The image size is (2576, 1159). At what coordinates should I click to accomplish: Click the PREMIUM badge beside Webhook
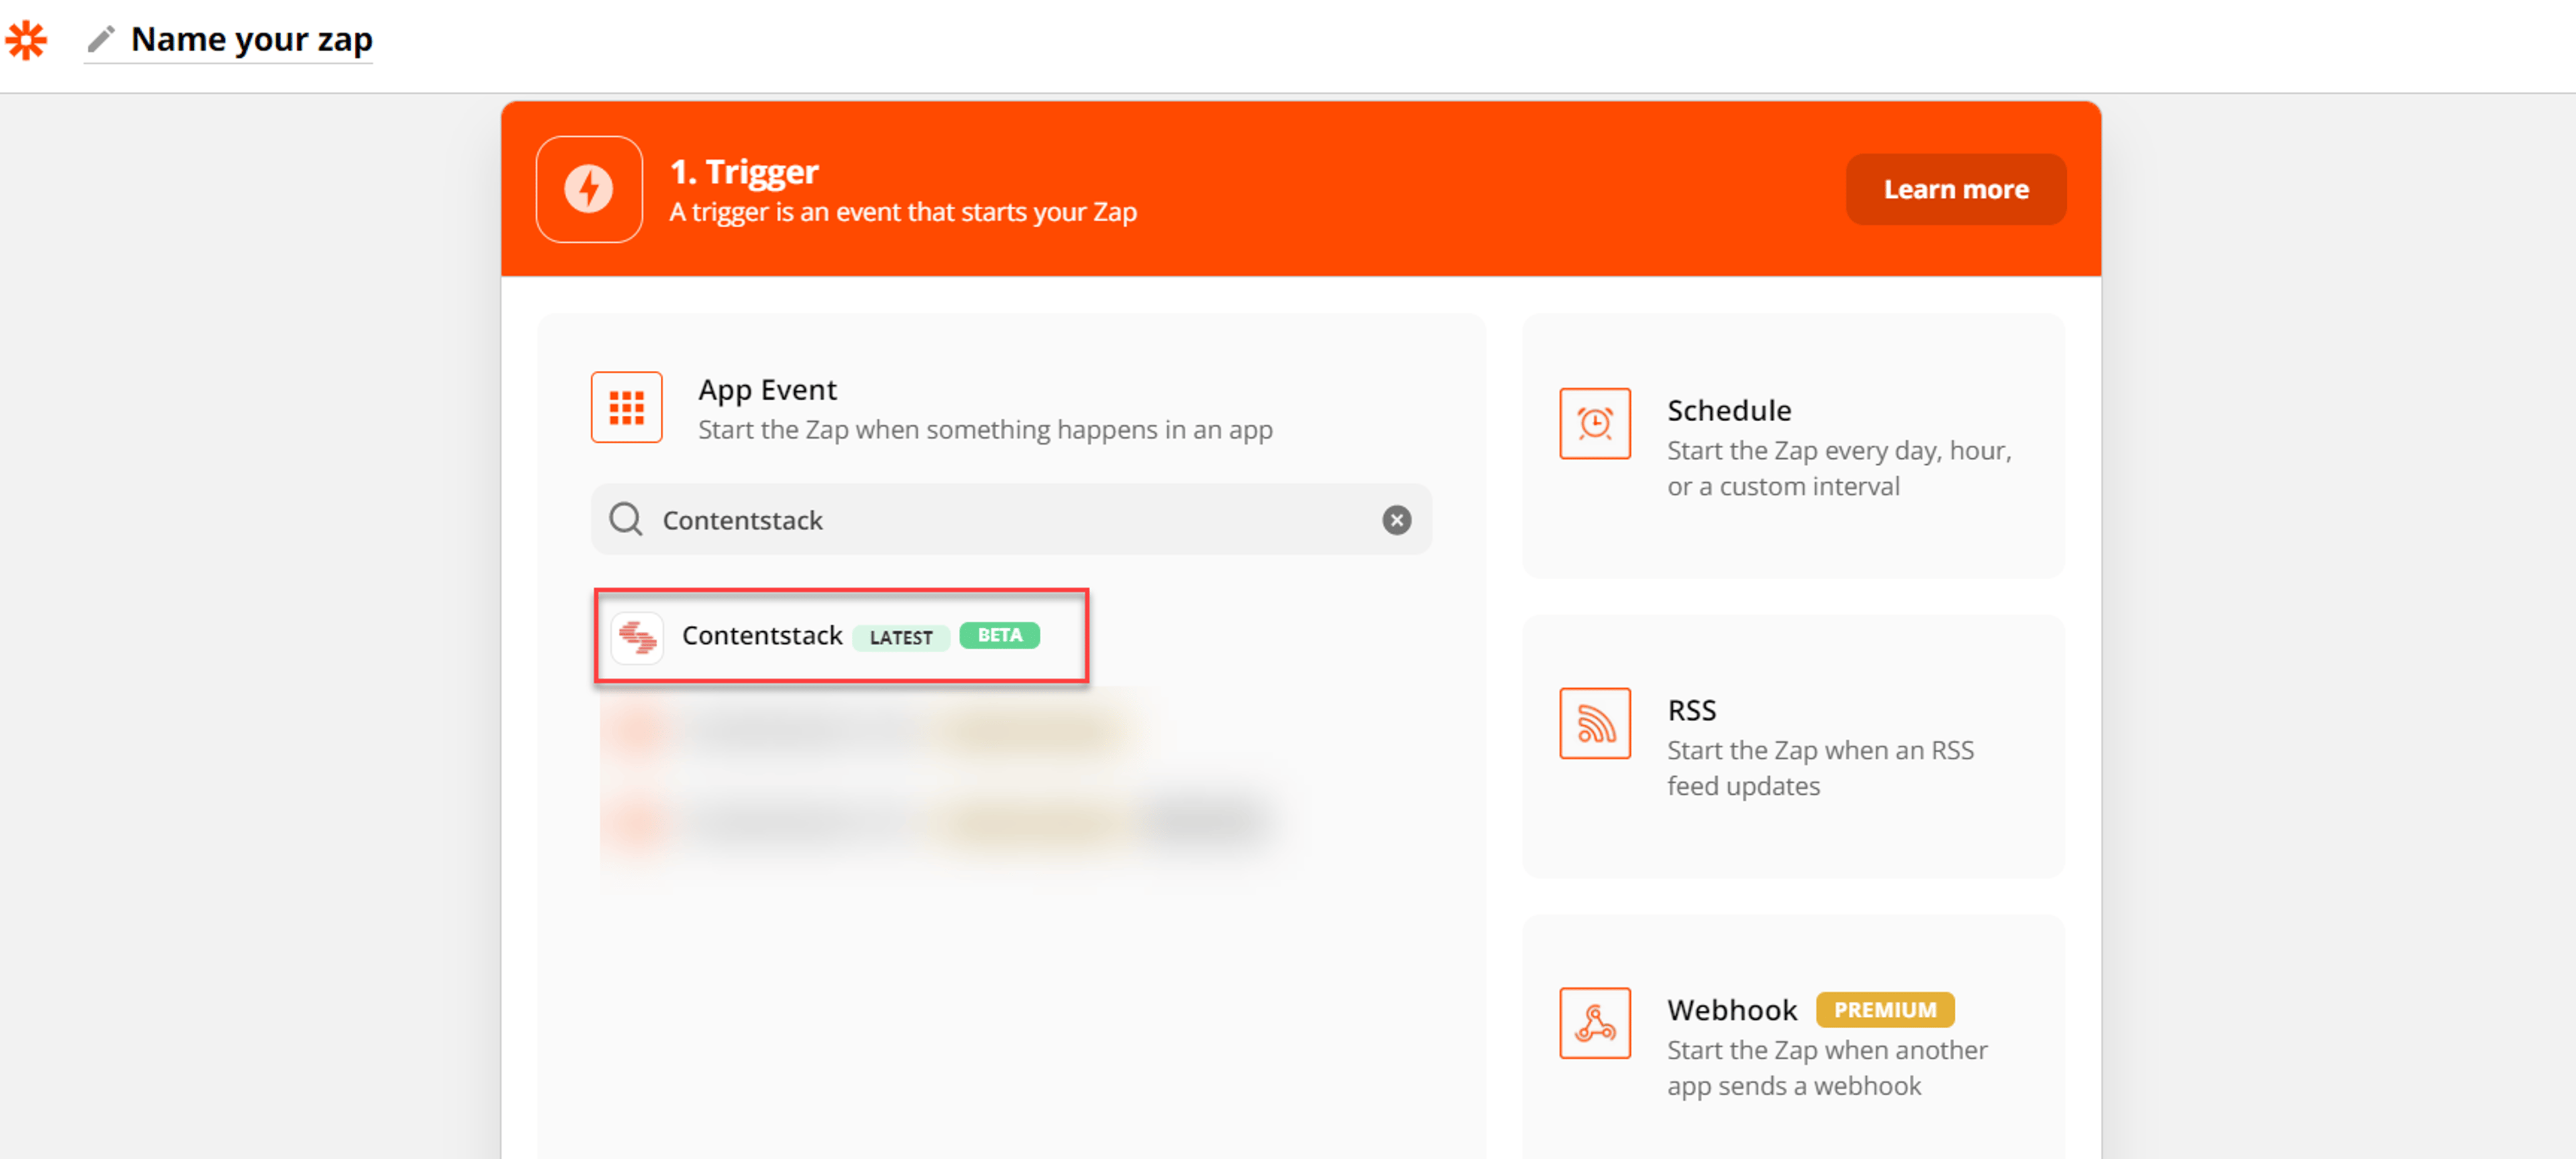1884,1010
